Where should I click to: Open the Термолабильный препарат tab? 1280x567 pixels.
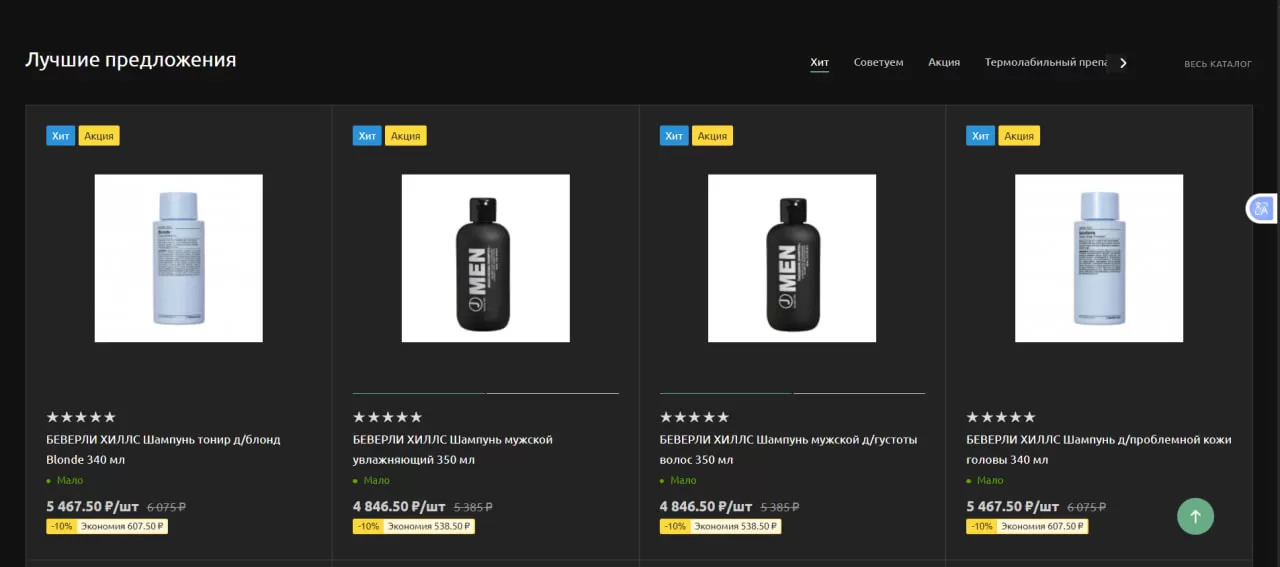pos(1045,62)
